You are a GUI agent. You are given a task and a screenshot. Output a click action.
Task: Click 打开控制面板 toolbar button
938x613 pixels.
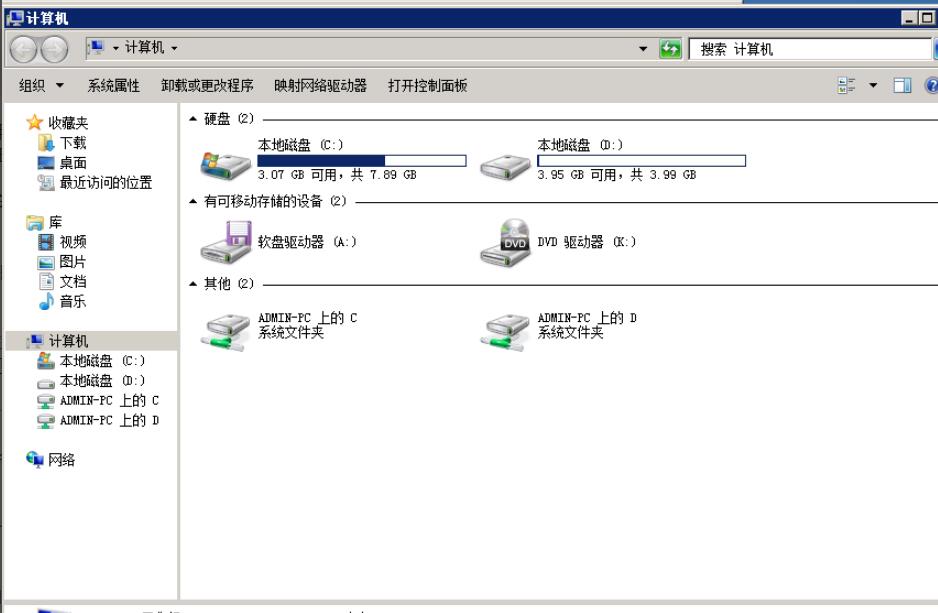[427, 86]
